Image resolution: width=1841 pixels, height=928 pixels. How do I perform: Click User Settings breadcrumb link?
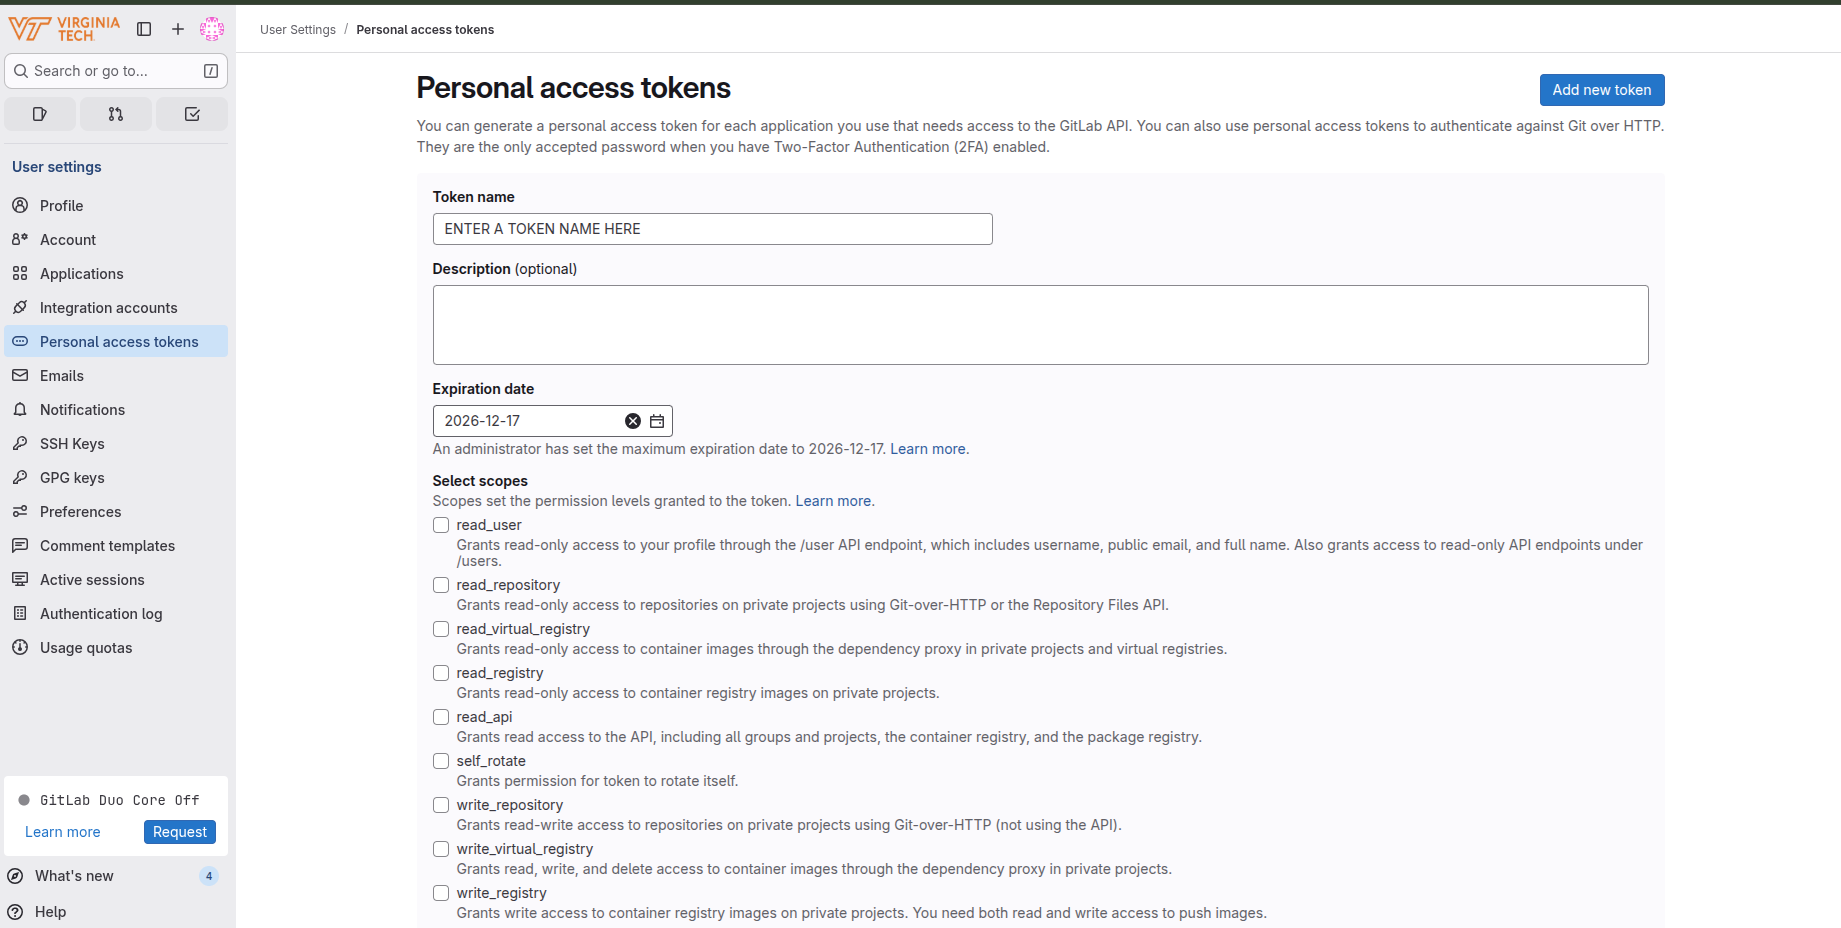[298, 30]
